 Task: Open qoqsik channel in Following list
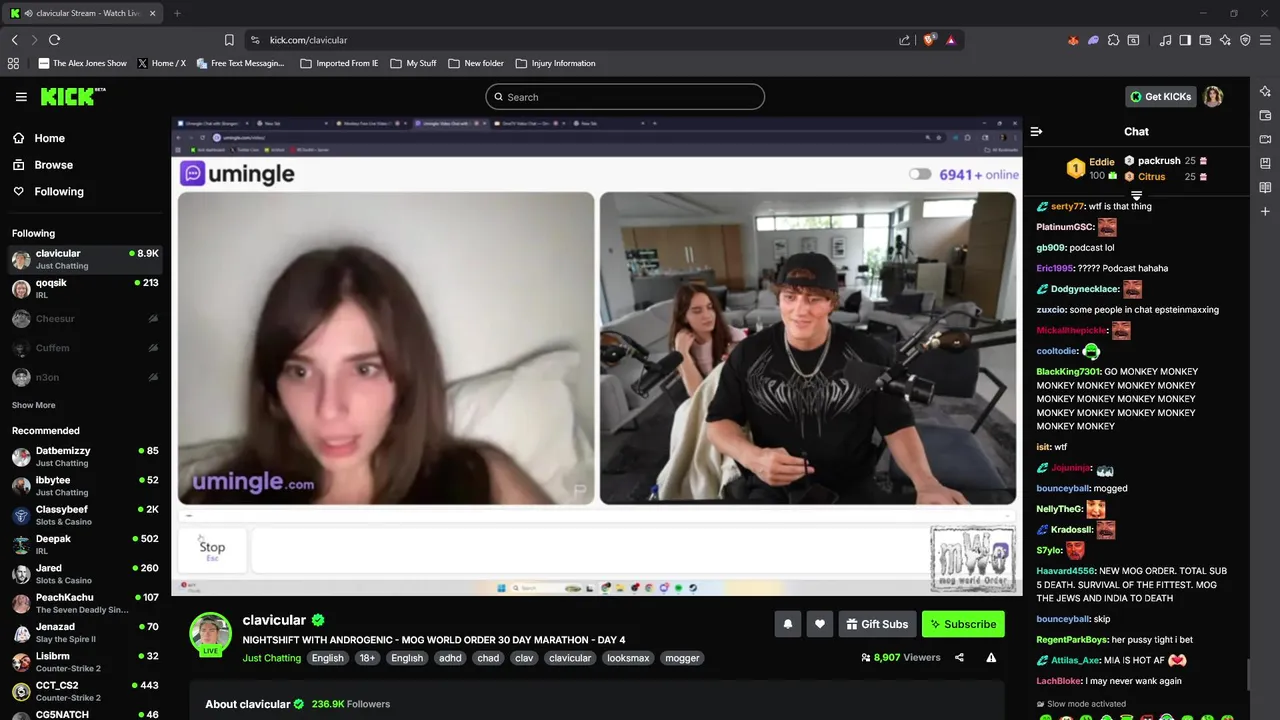(85, 289)
